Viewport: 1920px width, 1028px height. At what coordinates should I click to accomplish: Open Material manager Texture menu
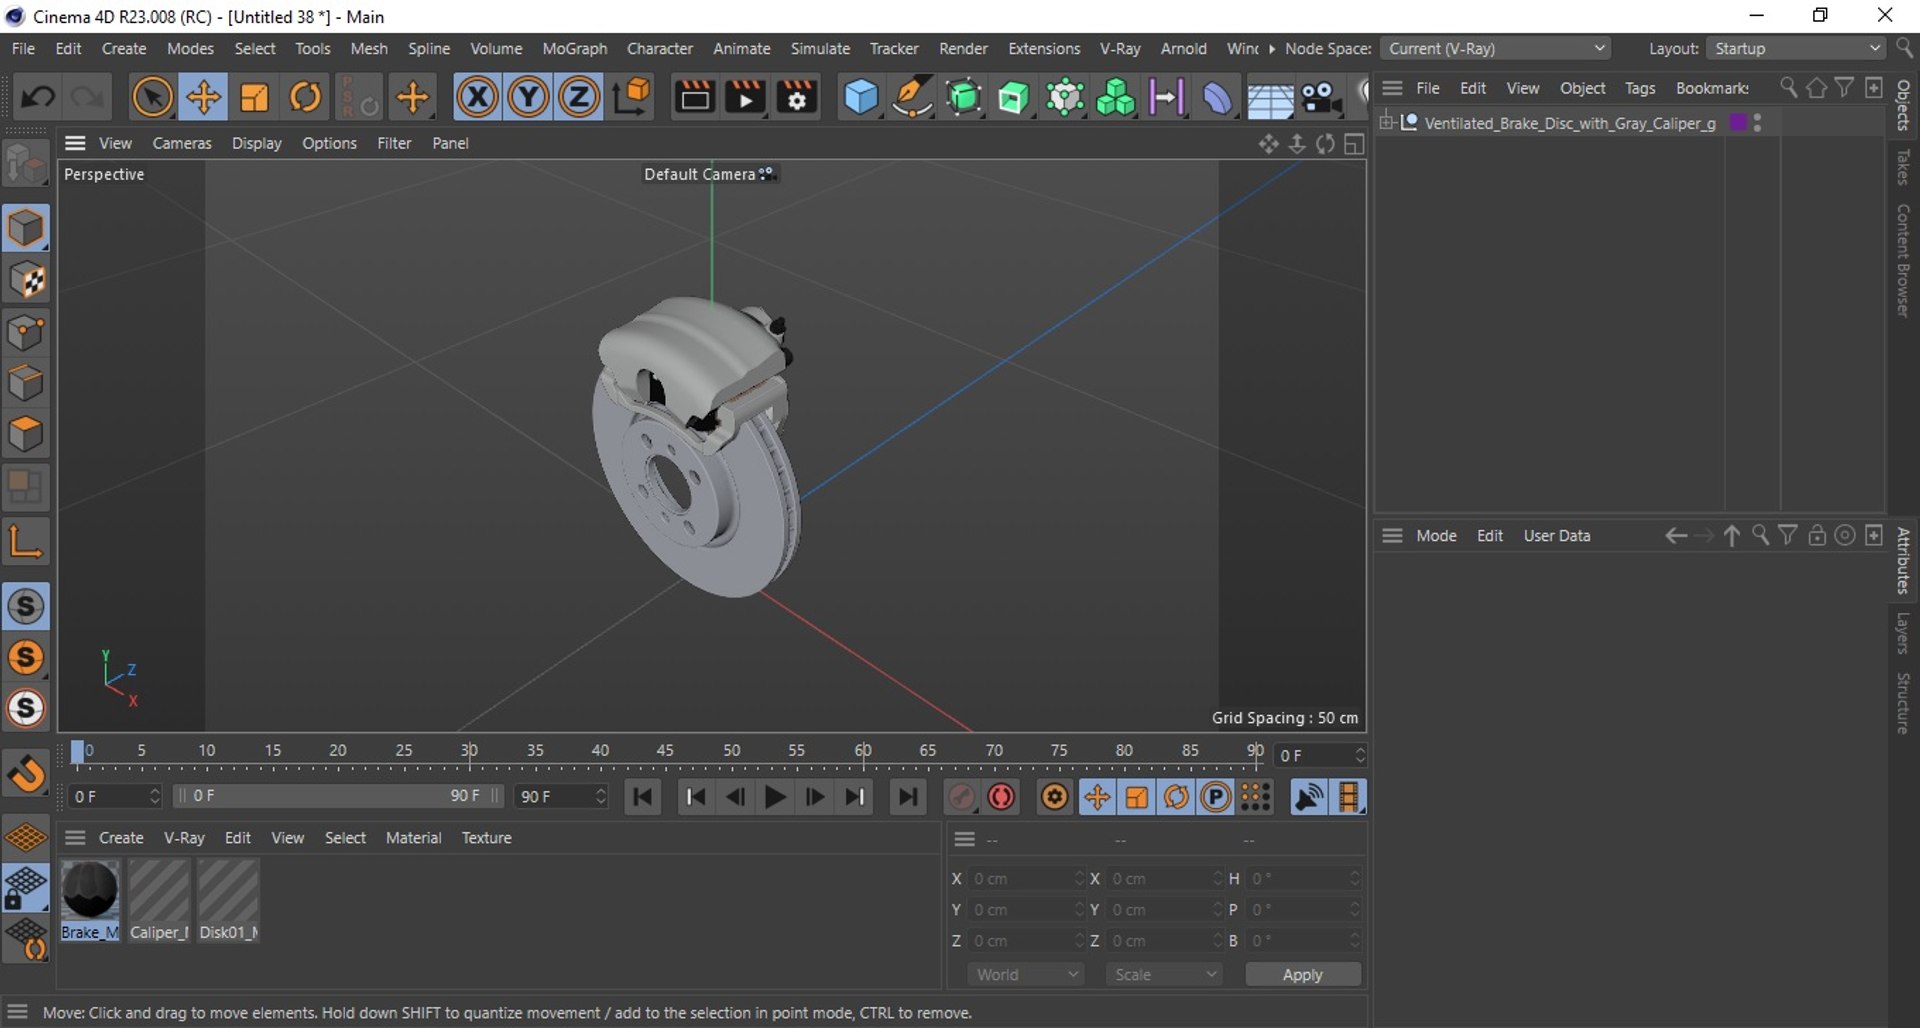point(486,838)
